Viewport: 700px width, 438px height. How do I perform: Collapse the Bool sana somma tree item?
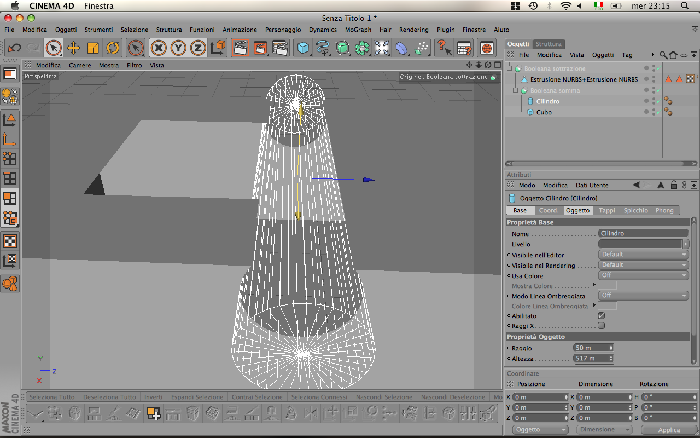point(516,90)
